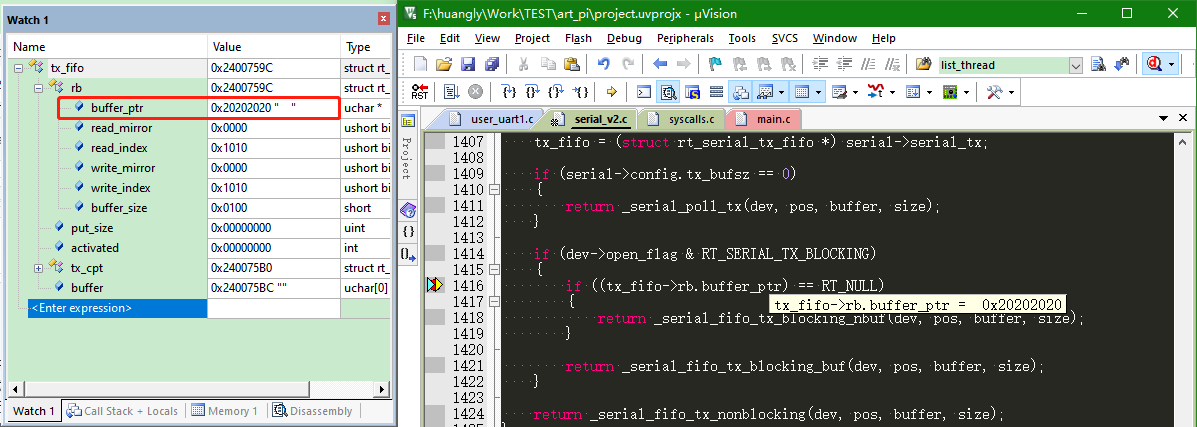Open the Peripherals menu
This screenshot has width=1197, height=427.
coord(685,38)
